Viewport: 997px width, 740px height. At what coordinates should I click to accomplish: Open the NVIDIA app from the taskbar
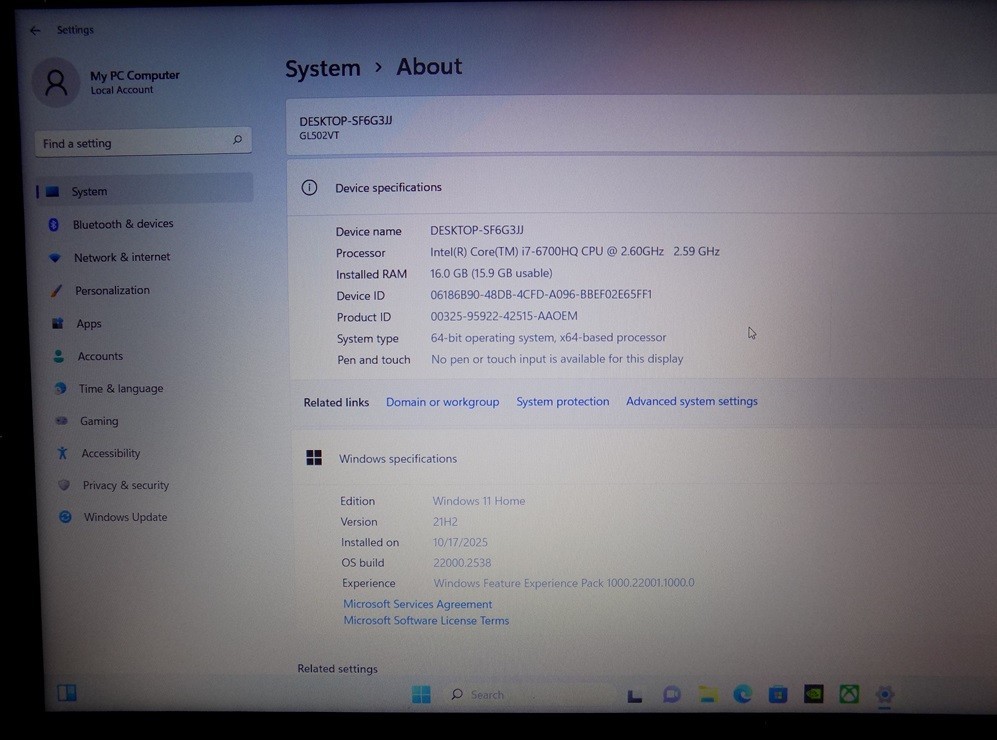[x=814, y=694]
